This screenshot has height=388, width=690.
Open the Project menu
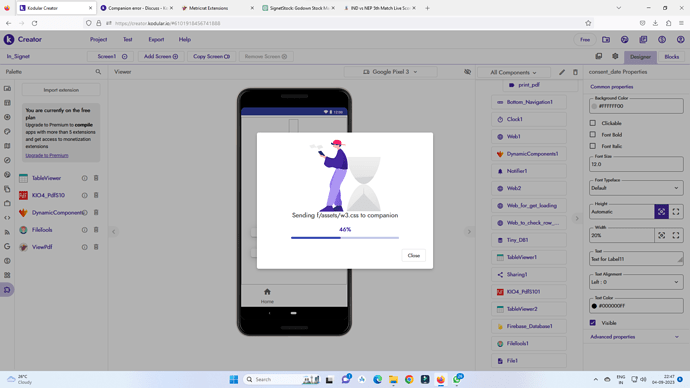[99, 40]
